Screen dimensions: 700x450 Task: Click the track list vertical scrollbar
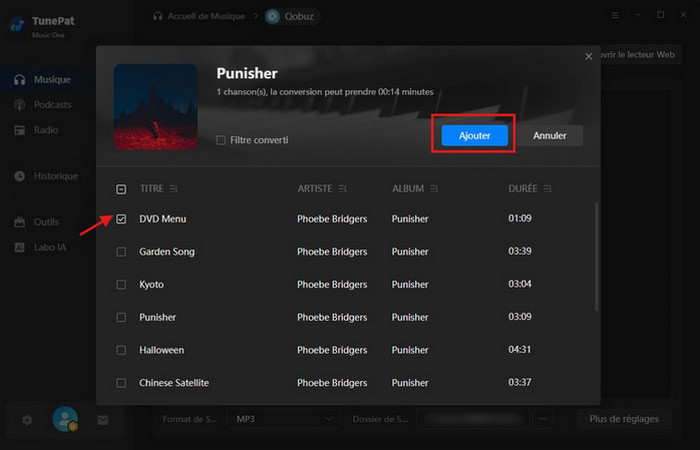tap(597, 260)
